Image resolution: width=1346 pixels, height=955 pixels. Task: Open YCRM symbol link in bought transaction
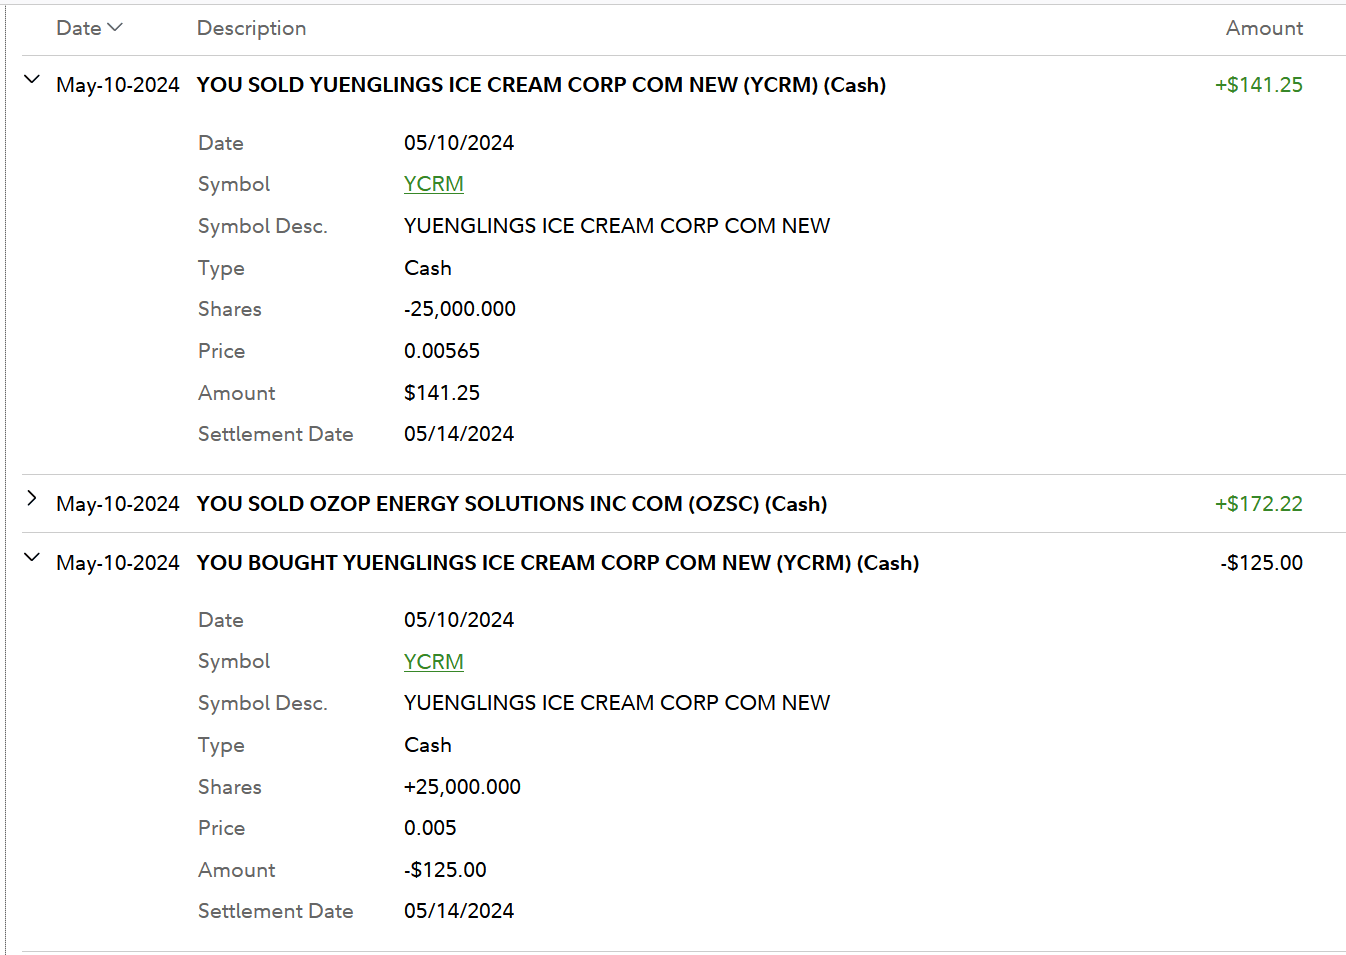(433, 662)
